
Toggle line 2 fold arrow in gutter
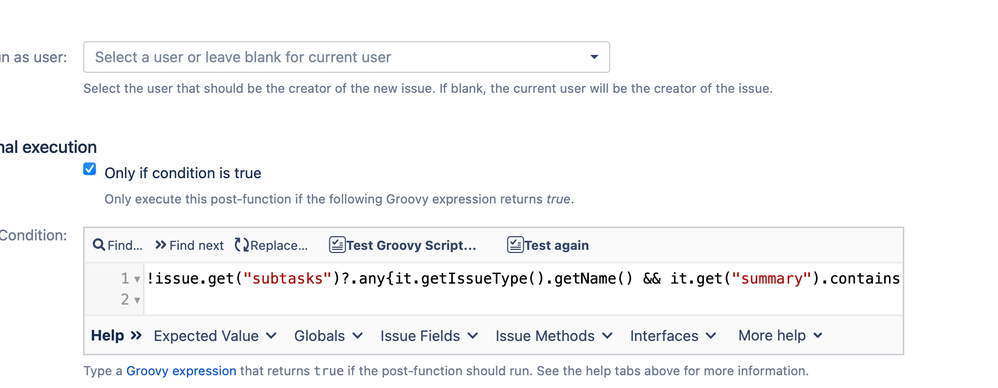pyautogui.click(x=137, y=300)
